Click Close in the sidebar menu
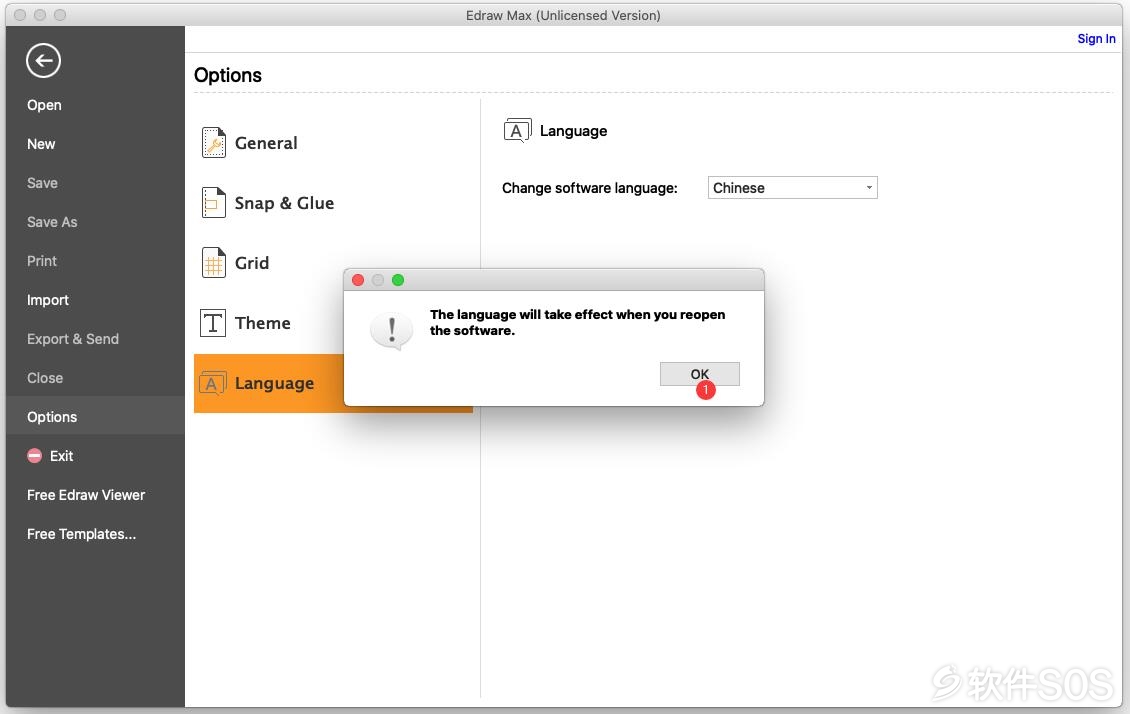This screenshot has height=714, width=1130. tap(45, 378)
